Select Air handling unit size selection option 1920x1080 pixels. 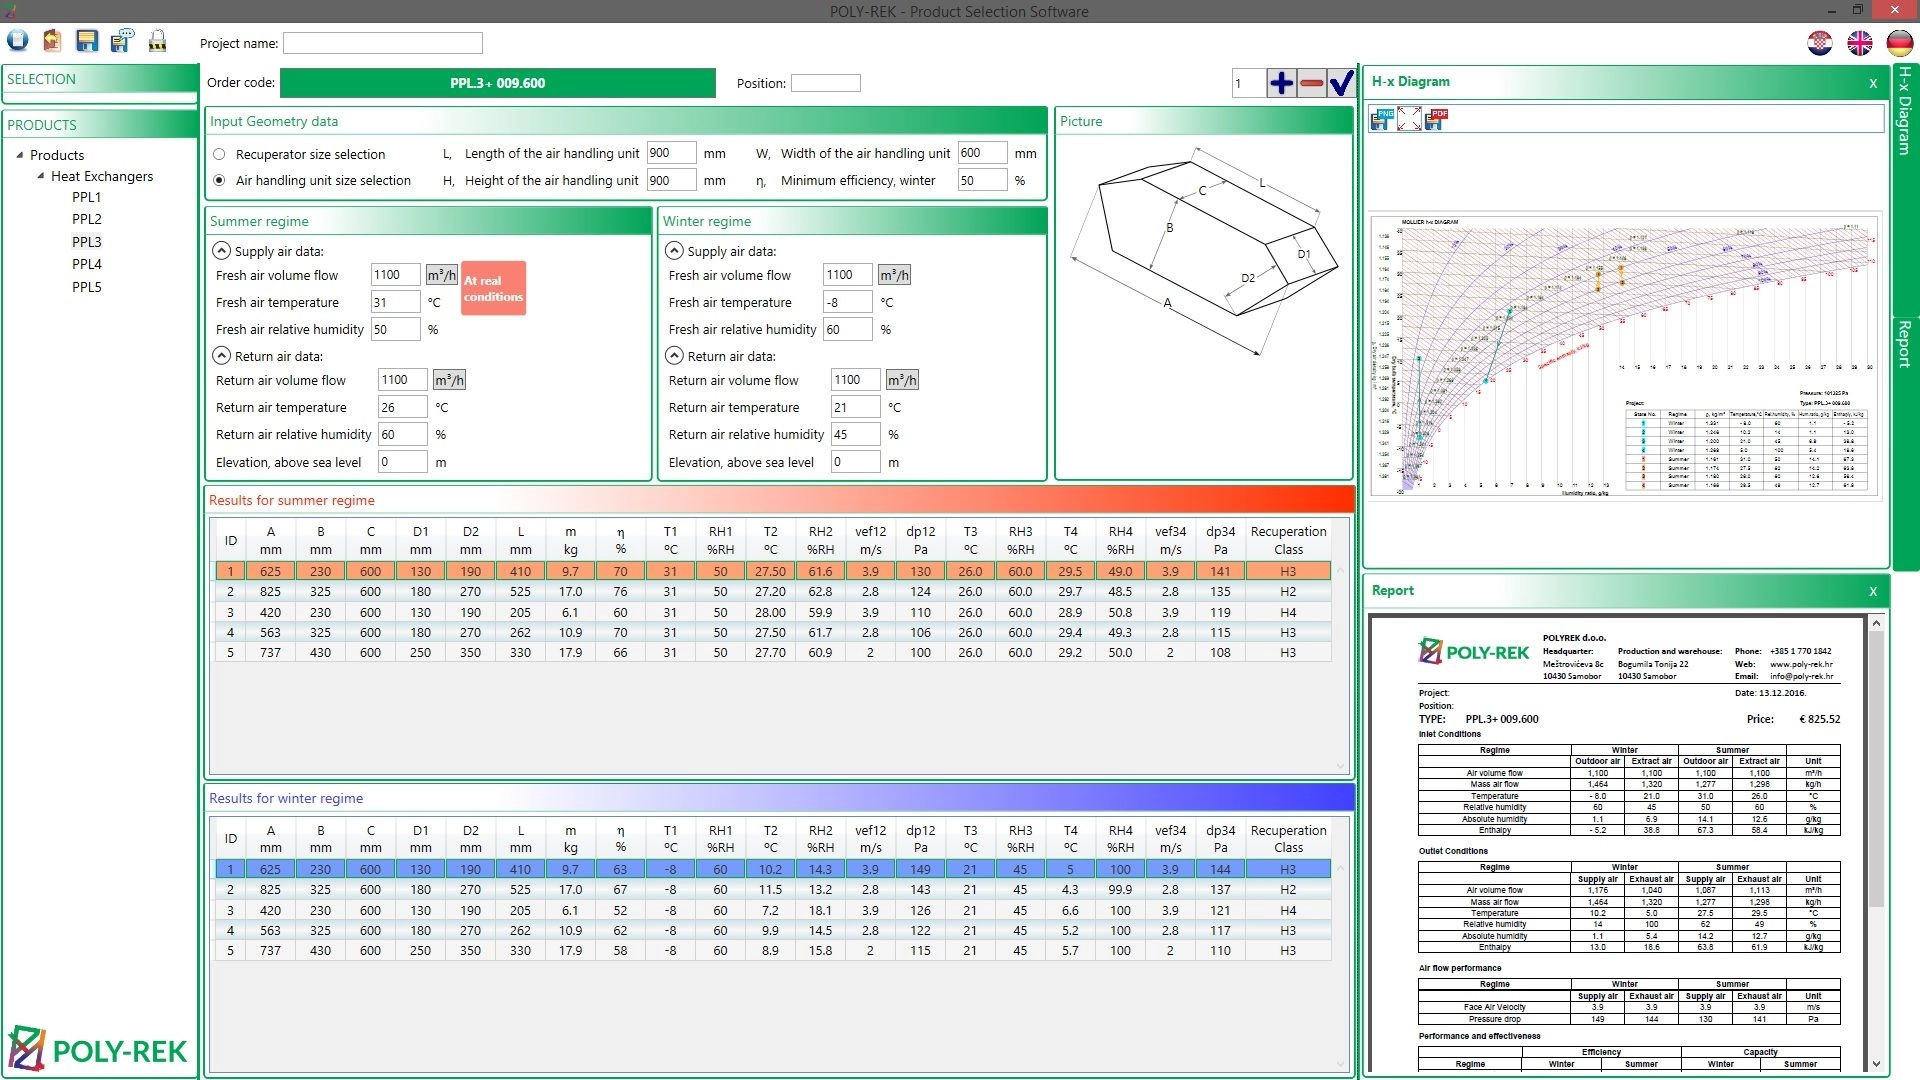point(219,180)
